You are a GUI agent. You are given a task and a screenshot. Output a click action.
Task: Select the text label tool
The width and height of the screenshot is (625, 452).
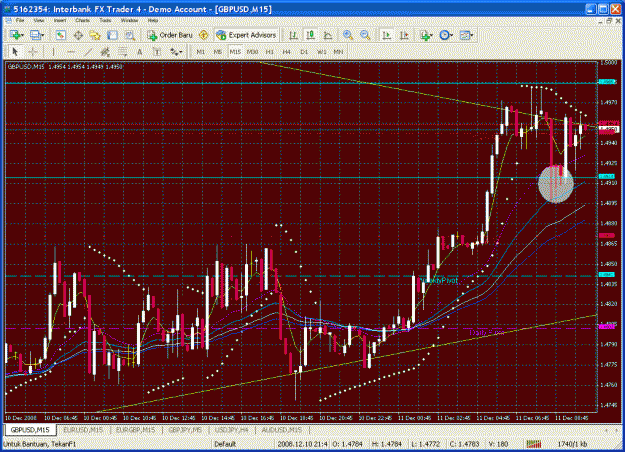tap(157, 52)
